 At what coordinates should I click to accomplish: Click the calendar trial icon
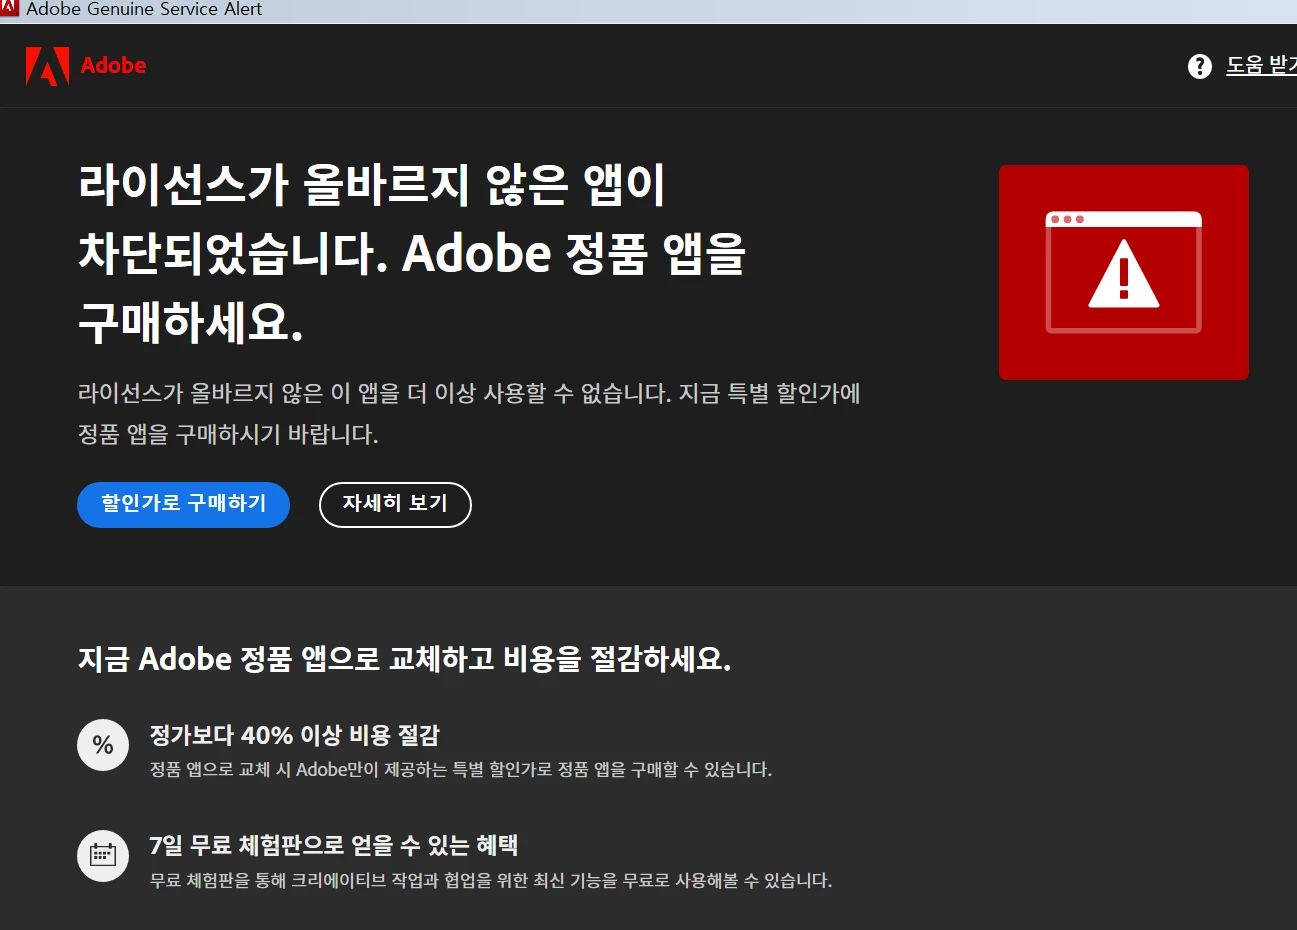(x=103, y=856)
